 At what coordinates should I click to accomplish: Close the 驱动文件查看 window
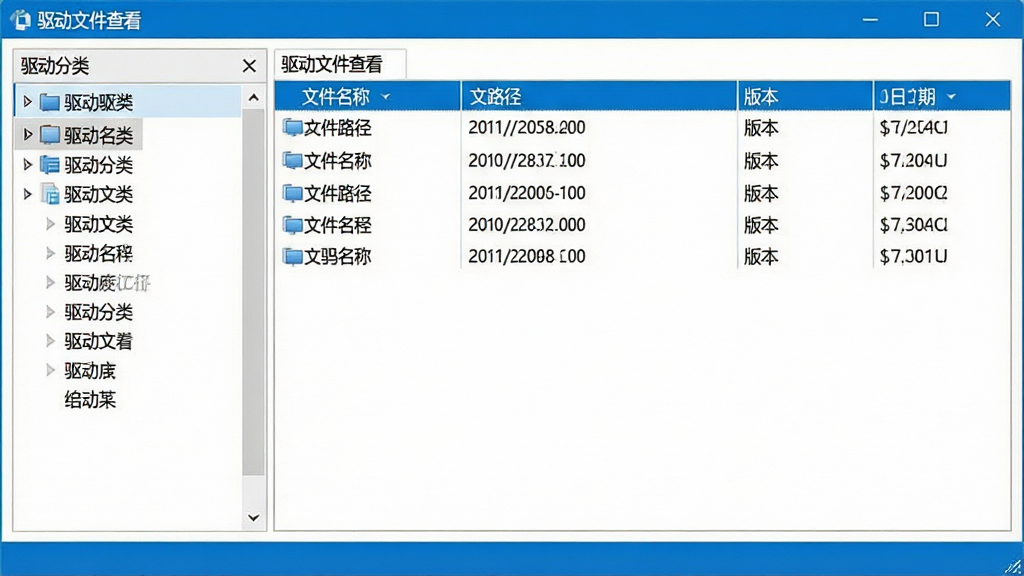point(993,20)
